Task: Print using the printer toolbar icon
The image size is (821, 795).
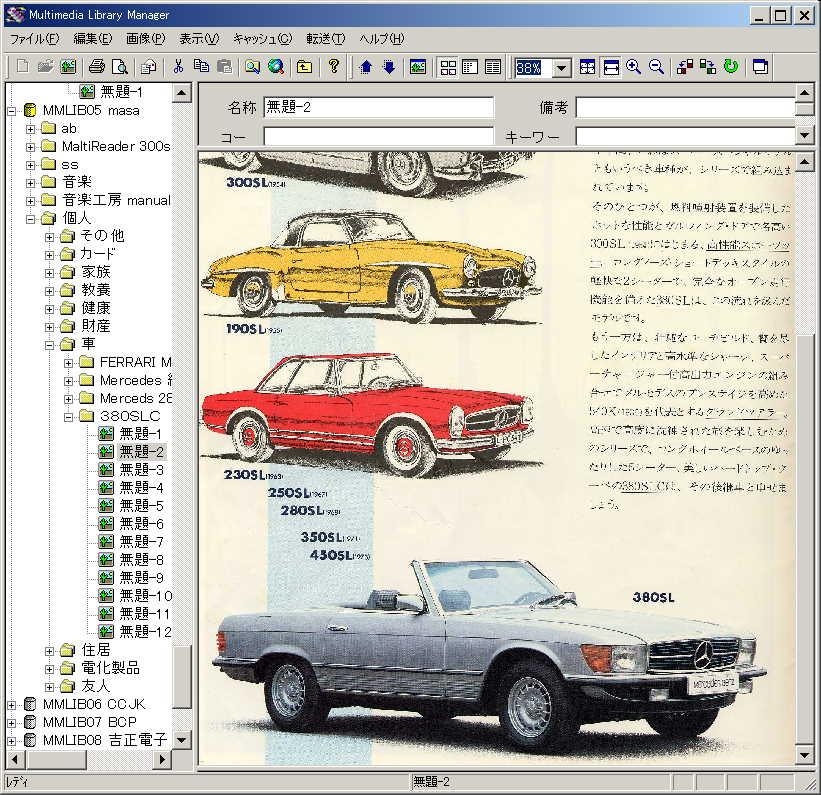Action: 97,67
